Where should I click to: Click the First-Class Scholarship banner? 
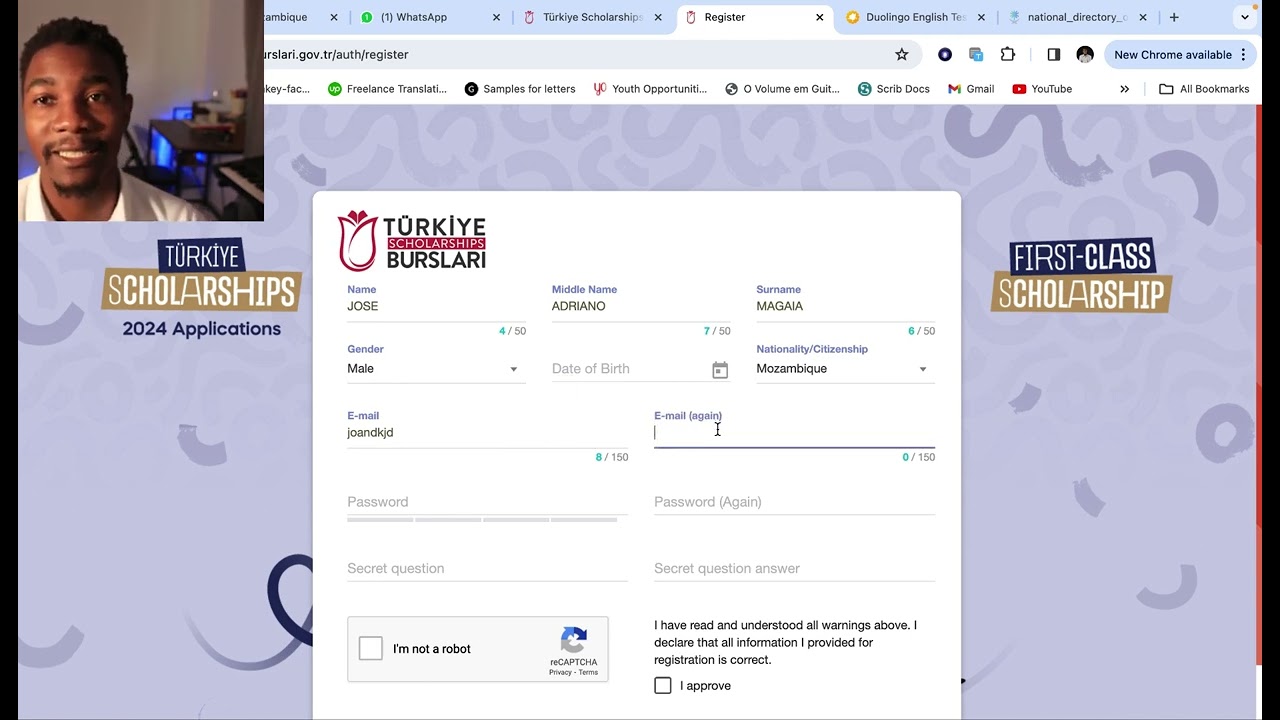click(x=1081, y=276)
